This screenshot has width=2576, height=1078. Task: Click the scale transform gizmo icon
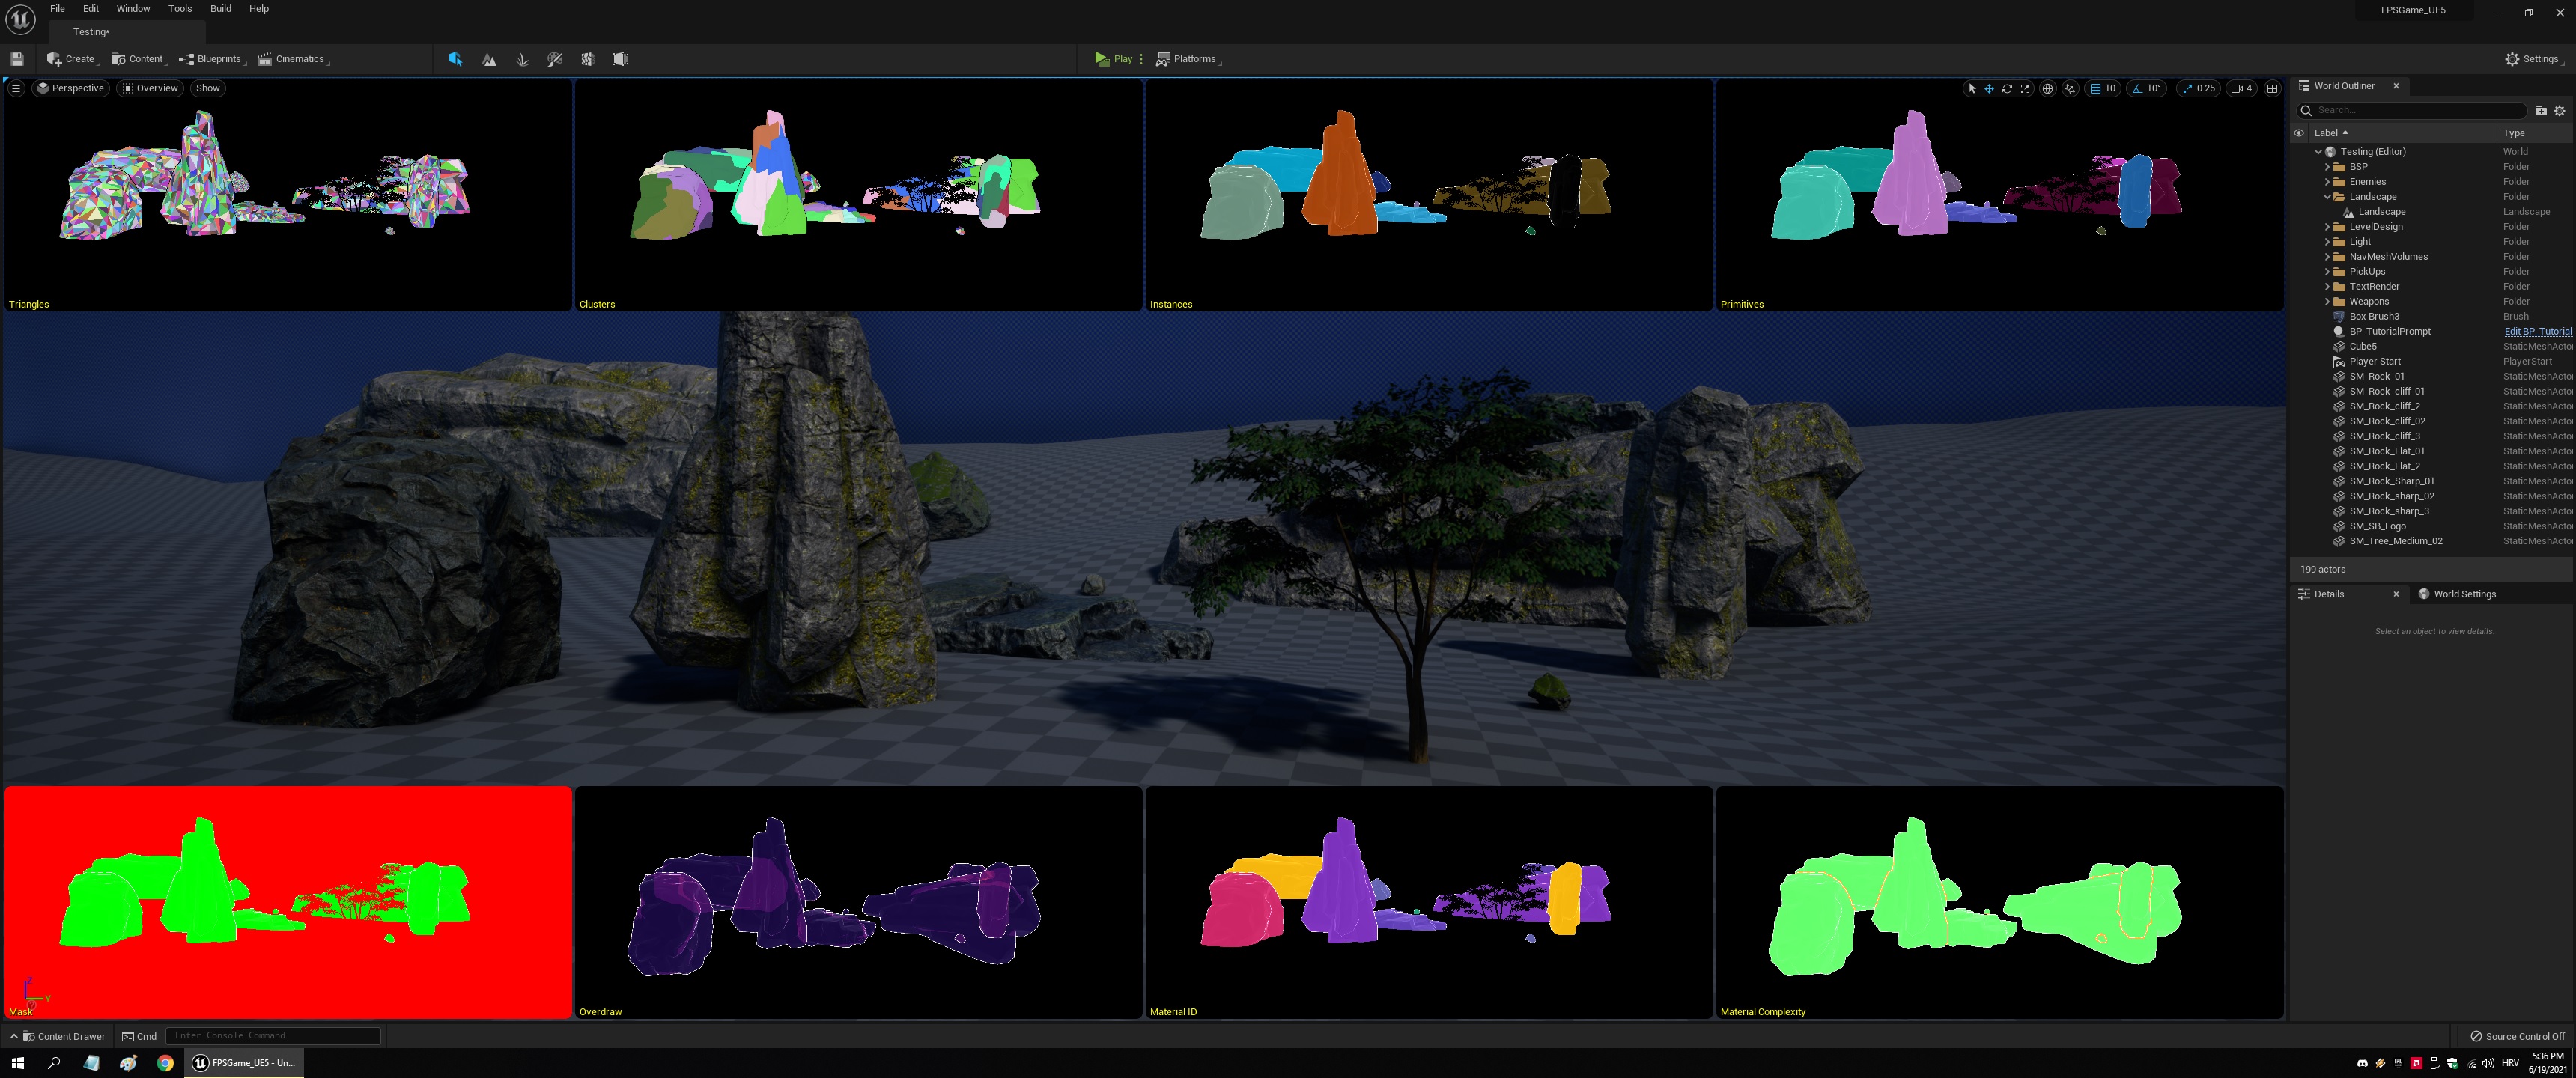point(2025,88)
